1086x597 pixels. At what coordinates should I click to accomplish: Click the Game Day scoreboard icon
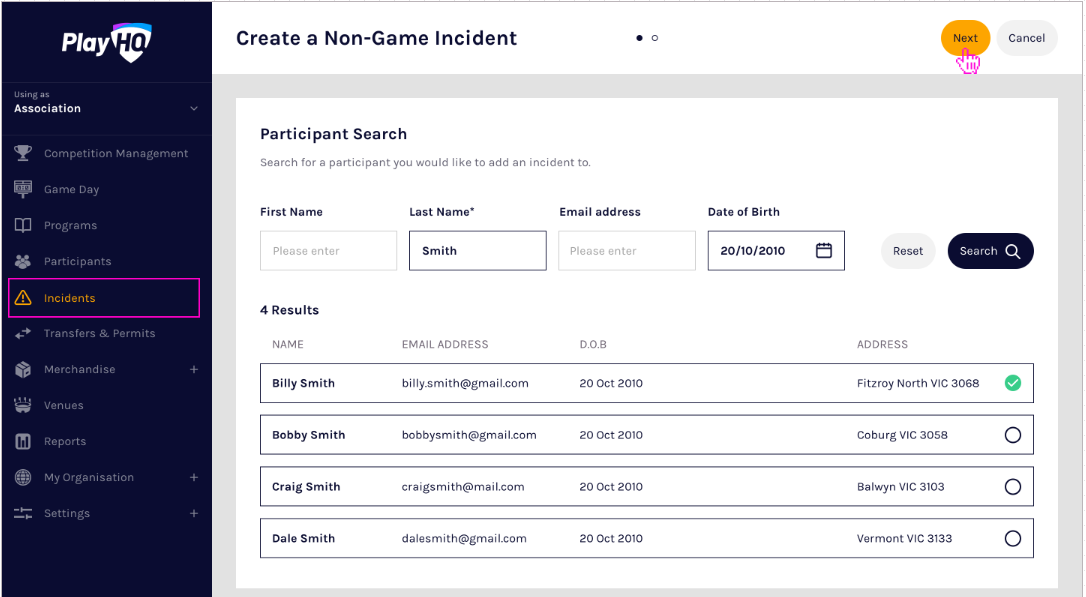[x=23, y=189]
